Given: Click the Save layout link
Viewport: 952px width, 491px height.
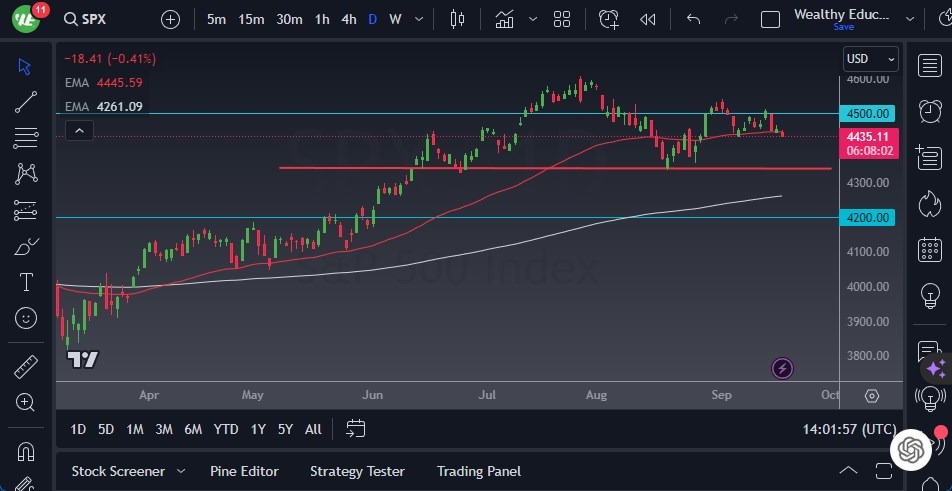Looking at the screenshot, I should coord(843,27).
